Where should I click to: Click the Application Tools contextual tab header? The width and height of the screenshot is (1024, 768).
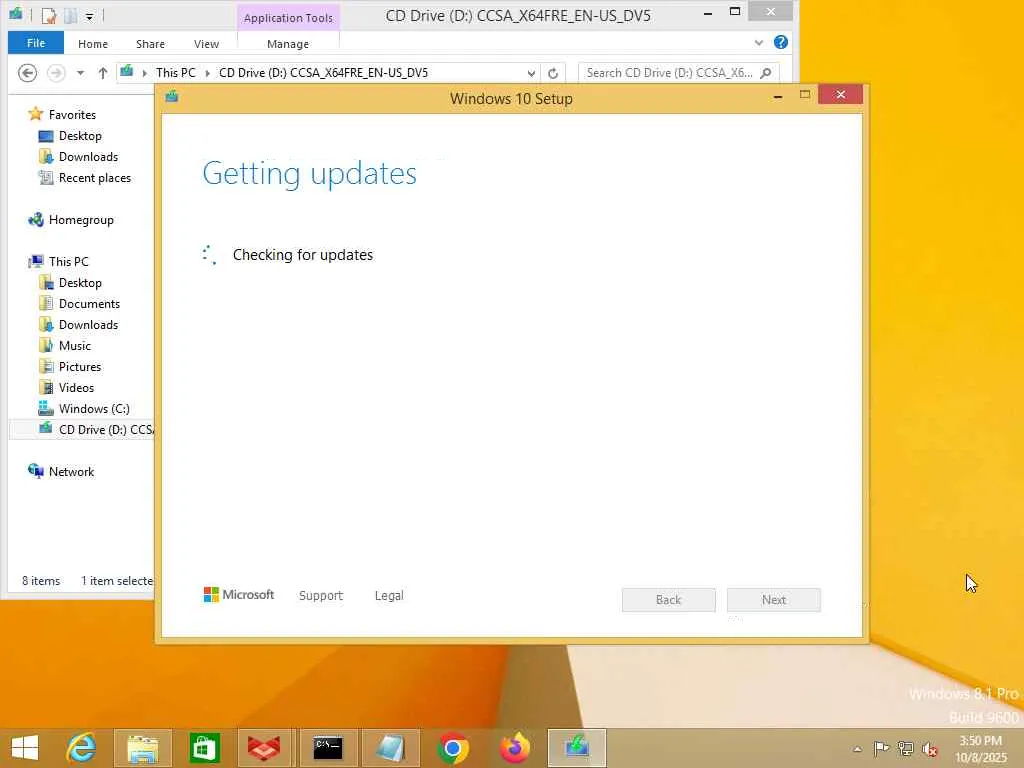tap(288, 18)
